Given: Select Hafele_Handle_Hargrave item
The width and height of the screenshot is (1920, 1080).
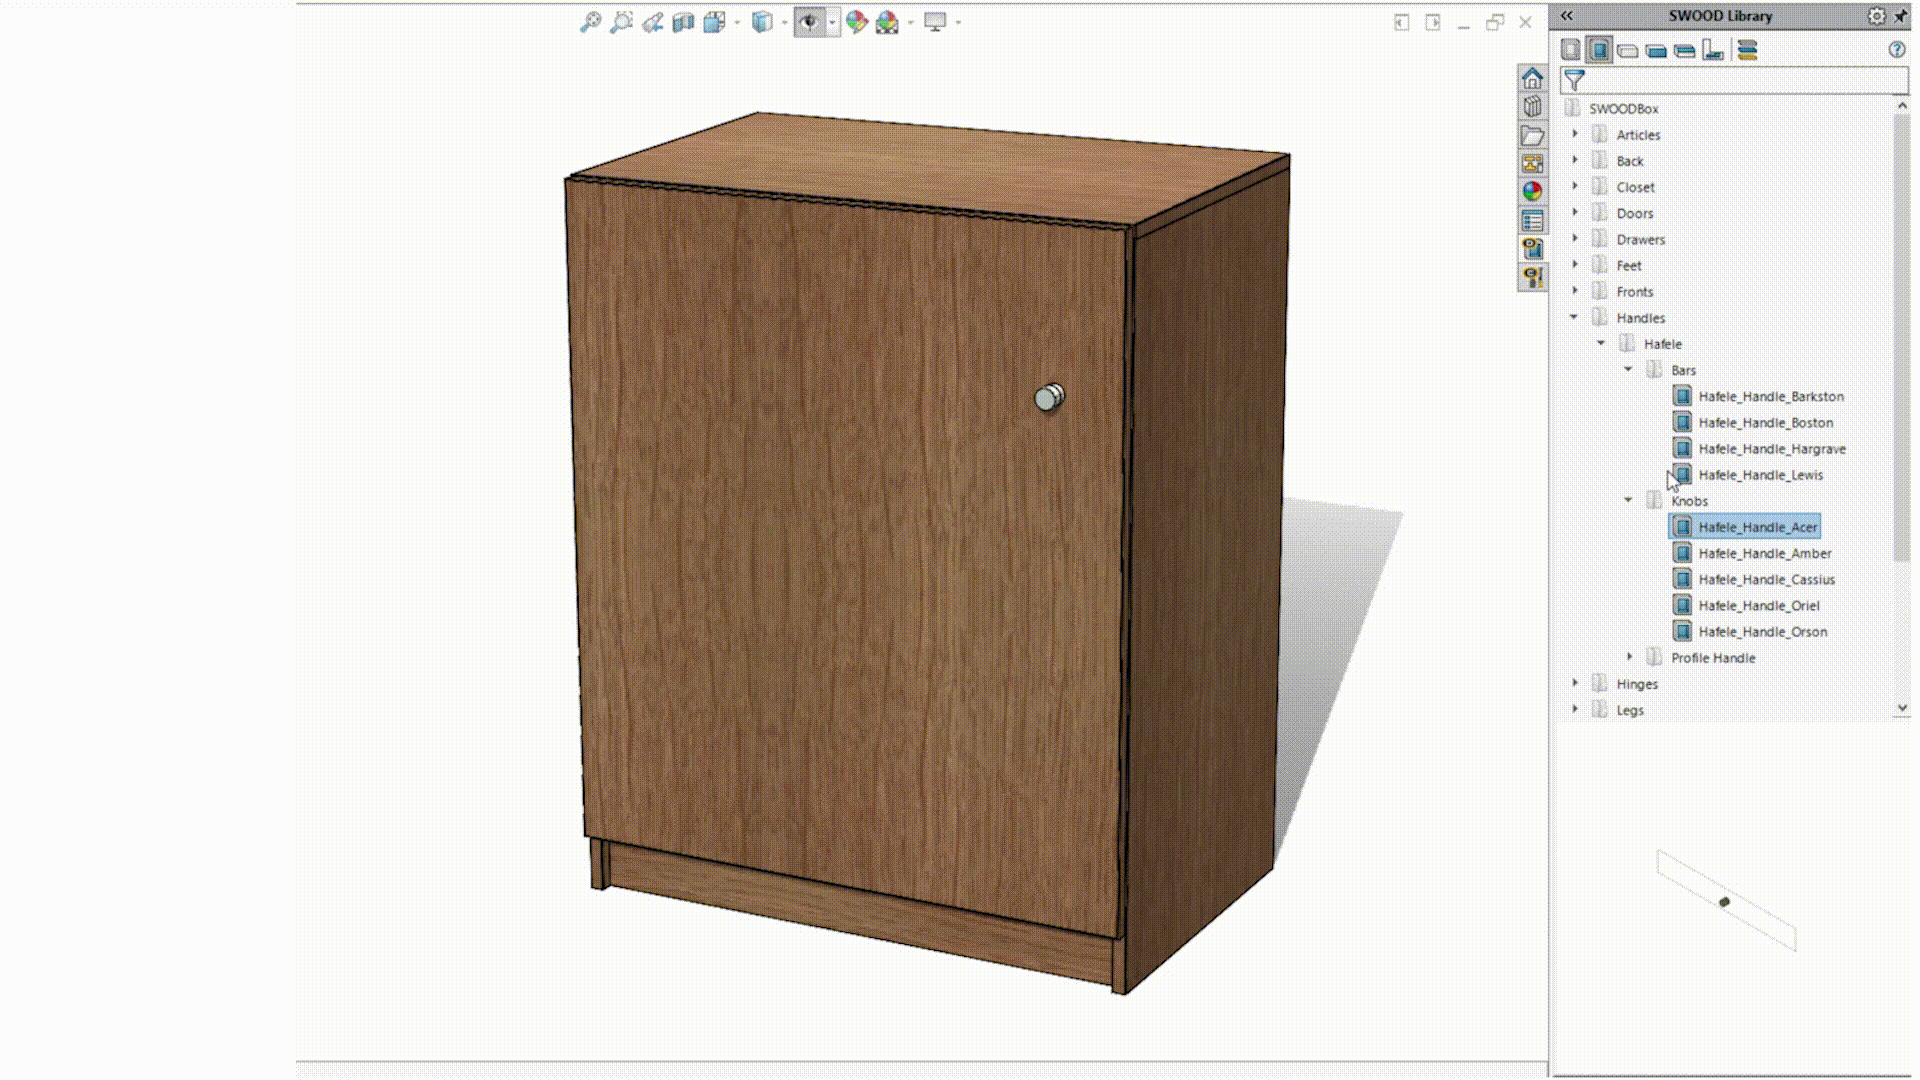Looking at the screenshot, I should pos(1771,449).
